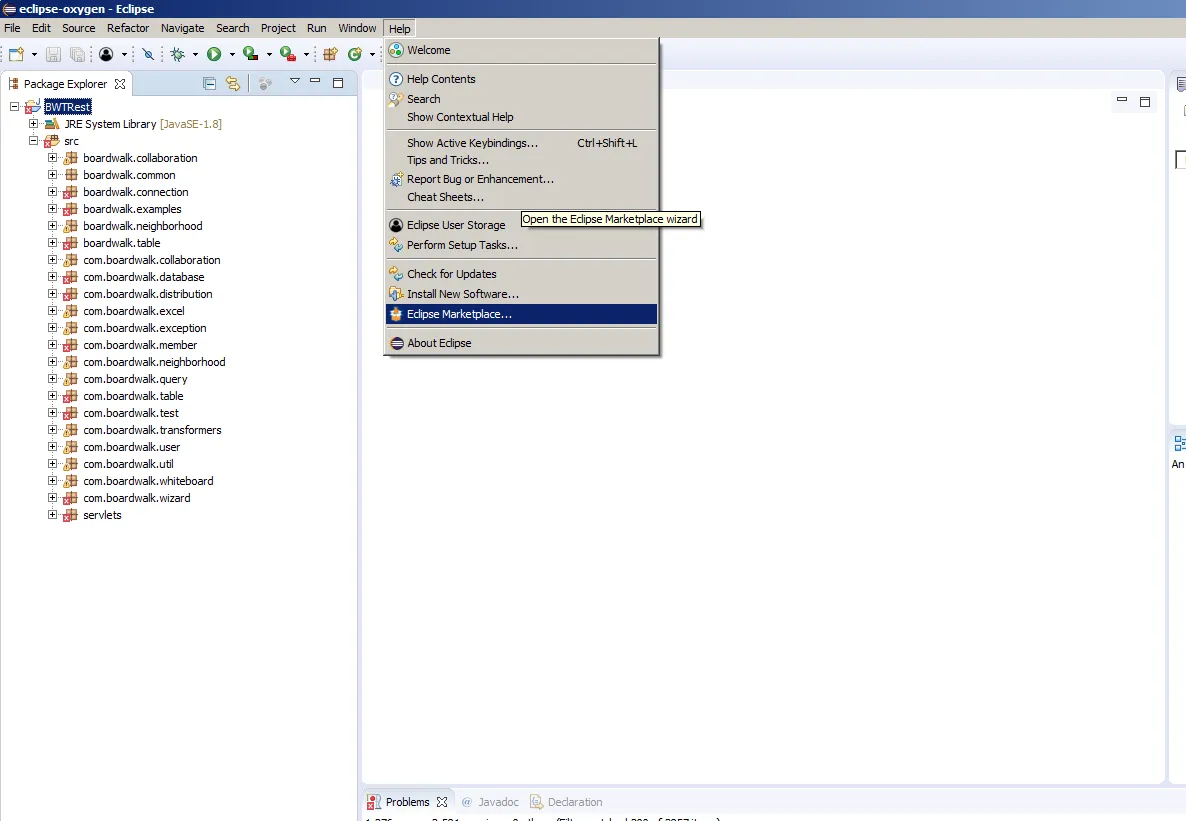Viewport: 1186px width, 821px height.
Task: Open the File menu
Action: point(12,28)
